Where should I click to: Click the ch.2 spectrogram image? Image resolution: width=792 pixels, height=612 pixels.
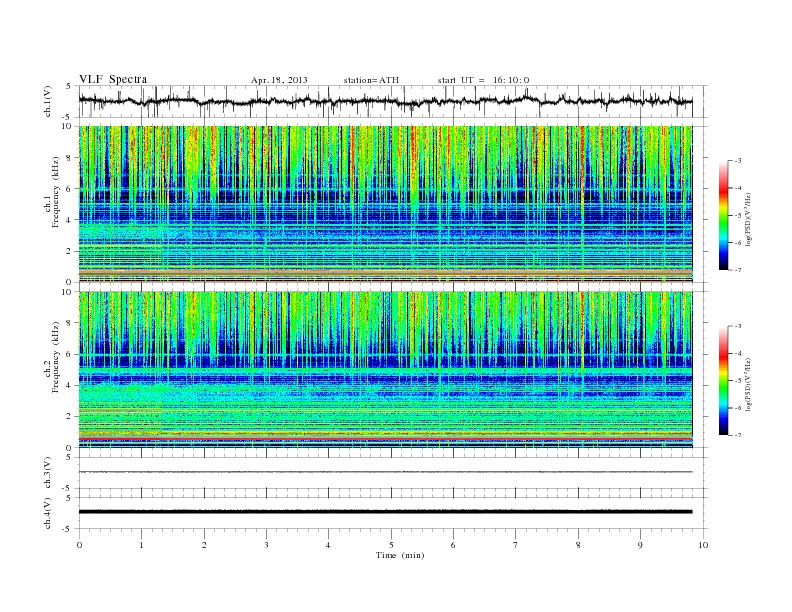click(x=385, y=369)
